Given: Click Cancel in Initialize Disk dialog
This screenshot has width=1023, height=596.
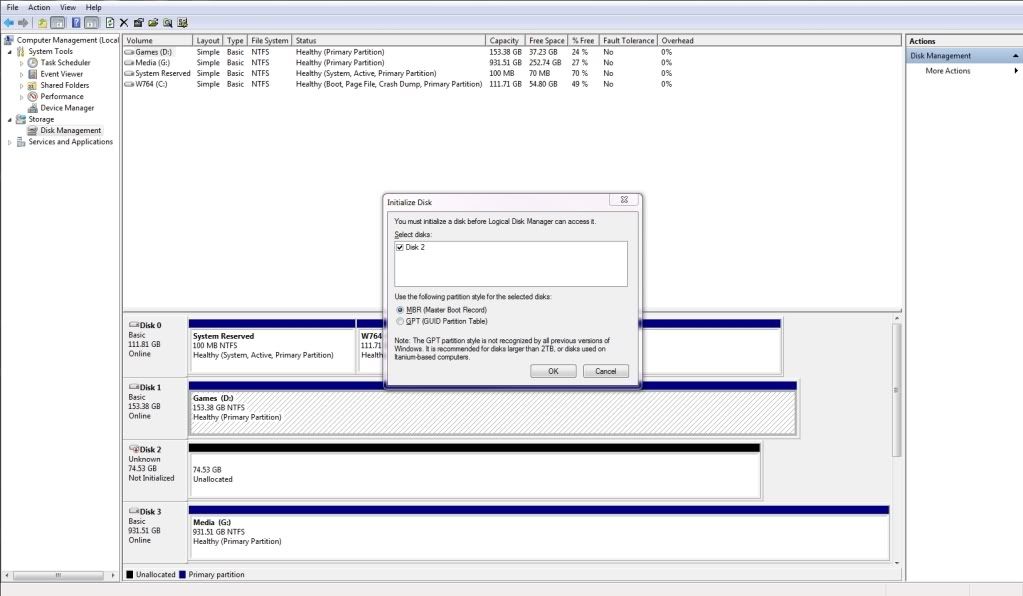Looking at the screenshot, I should pos(605,371).
